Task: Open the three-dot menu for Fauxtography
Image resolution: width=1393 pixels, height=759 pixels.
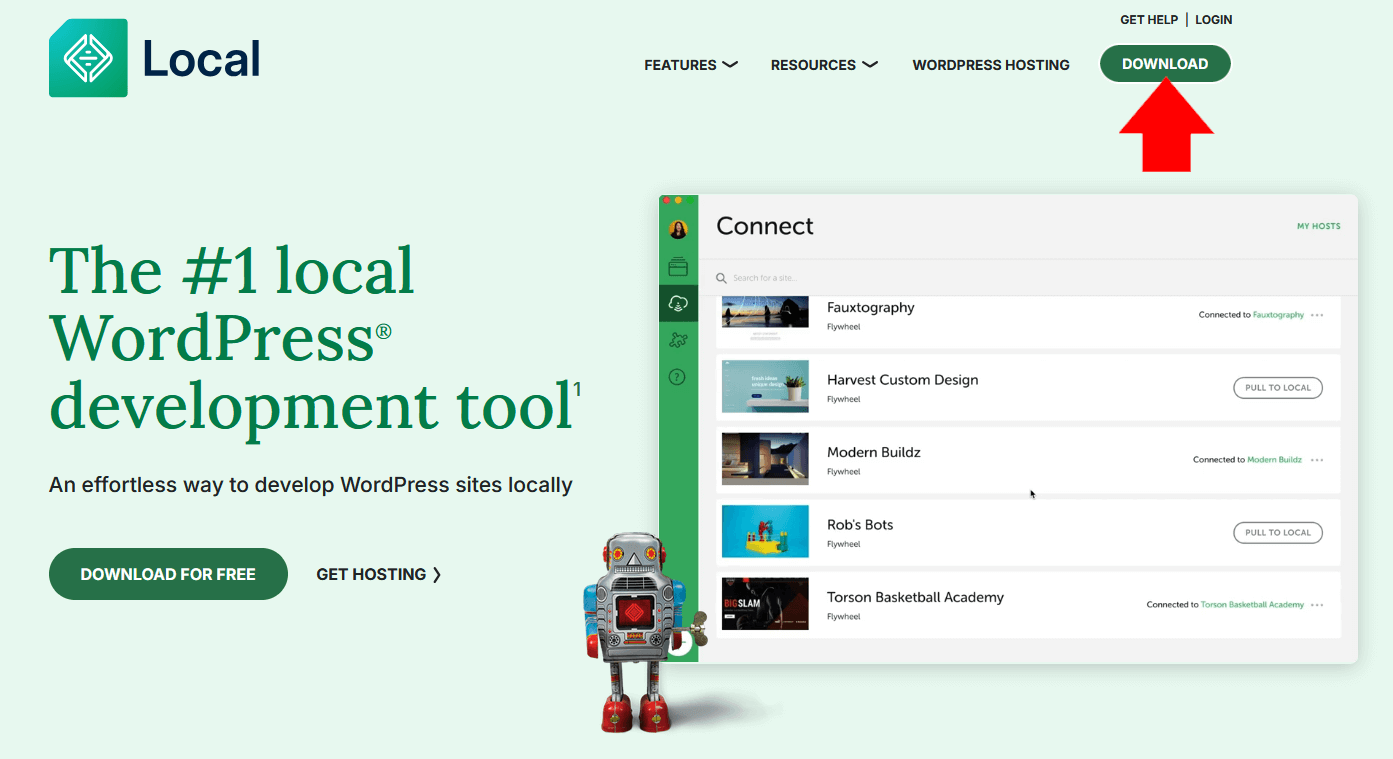Action: tap(1317, 315)
